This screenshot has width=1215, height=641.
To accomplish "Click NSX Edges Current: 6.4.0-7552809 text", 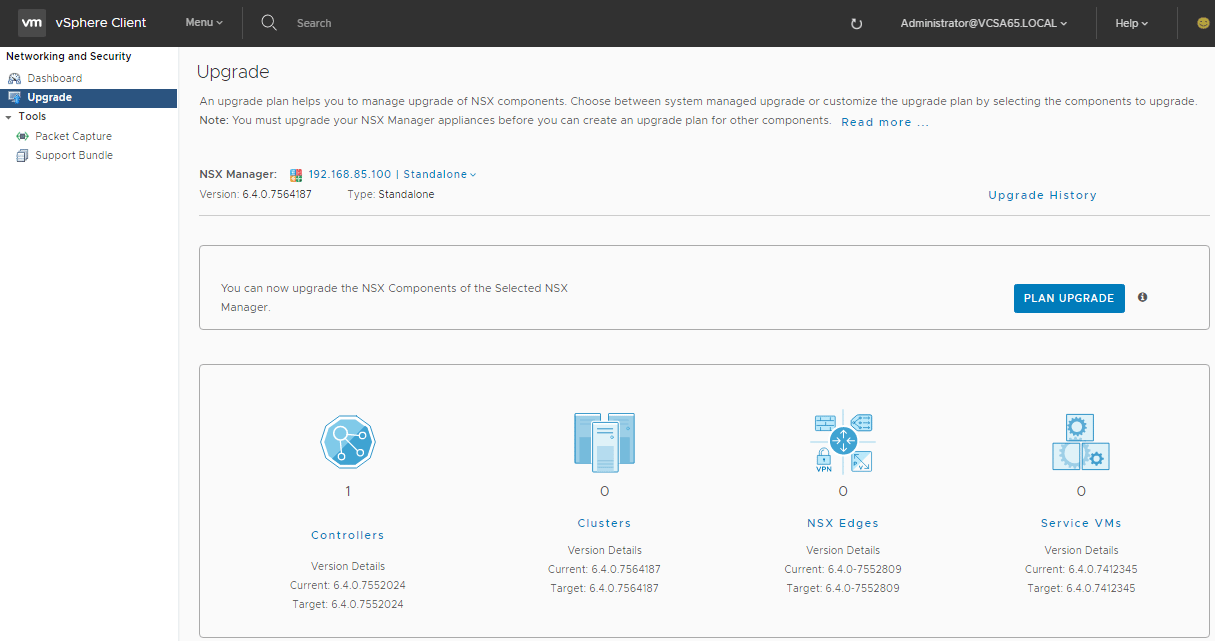I will tap(843, 569).
